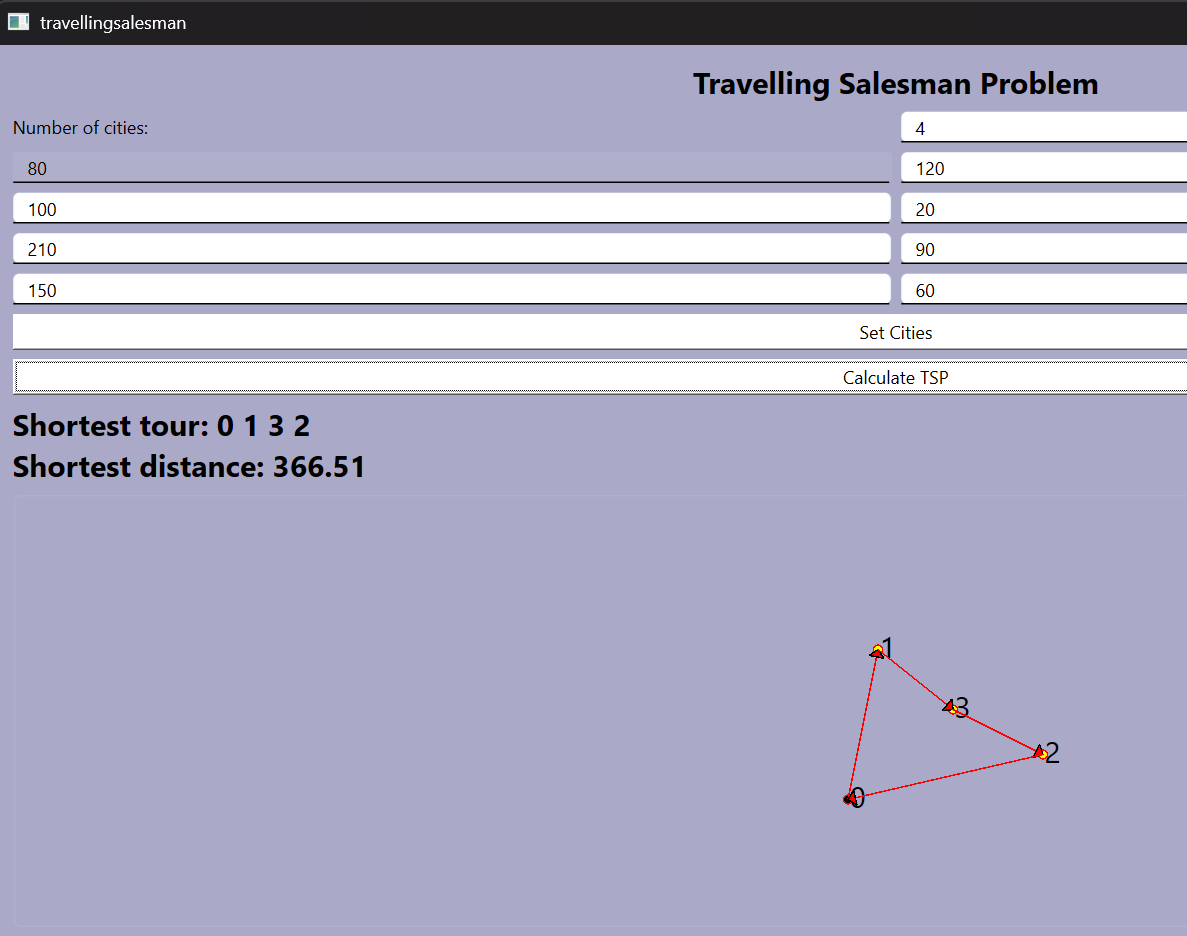Click the Set Cities button
Viewport: 1187px width, 936px height.
600,332
